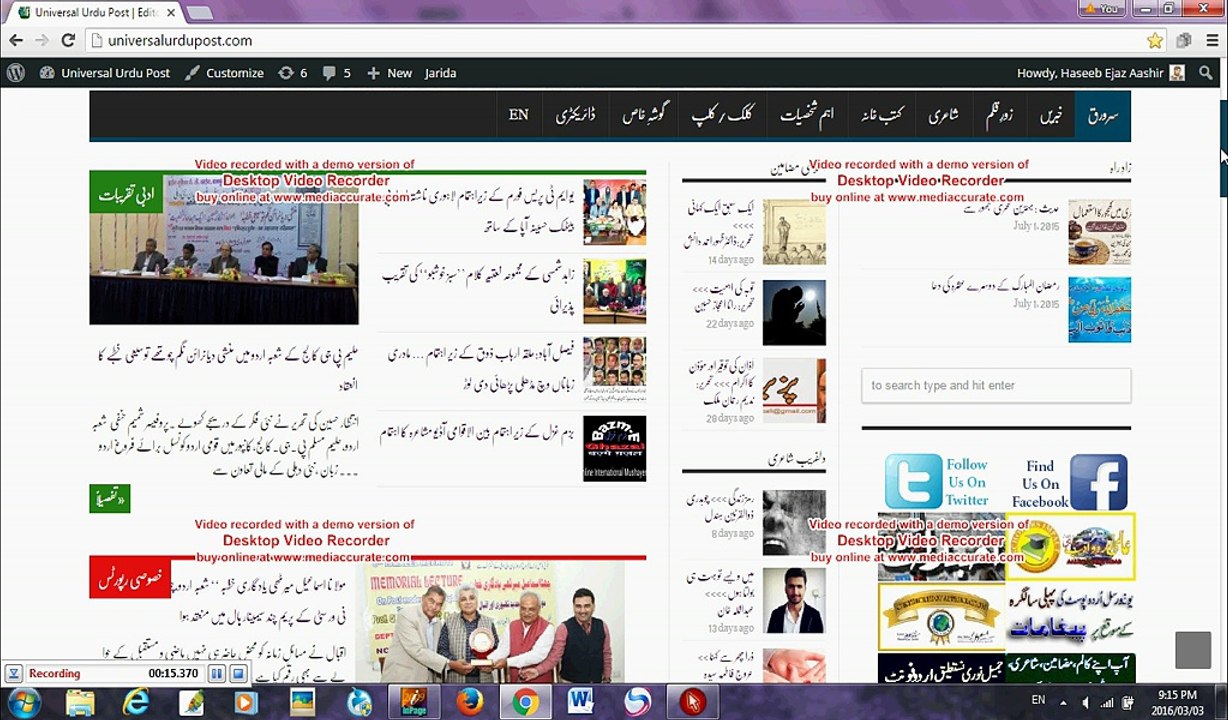The height and width of the screenshot is (720, 1228).
Task: Expand the recorder bar dropdown arrow
Action: pos(13,674)
